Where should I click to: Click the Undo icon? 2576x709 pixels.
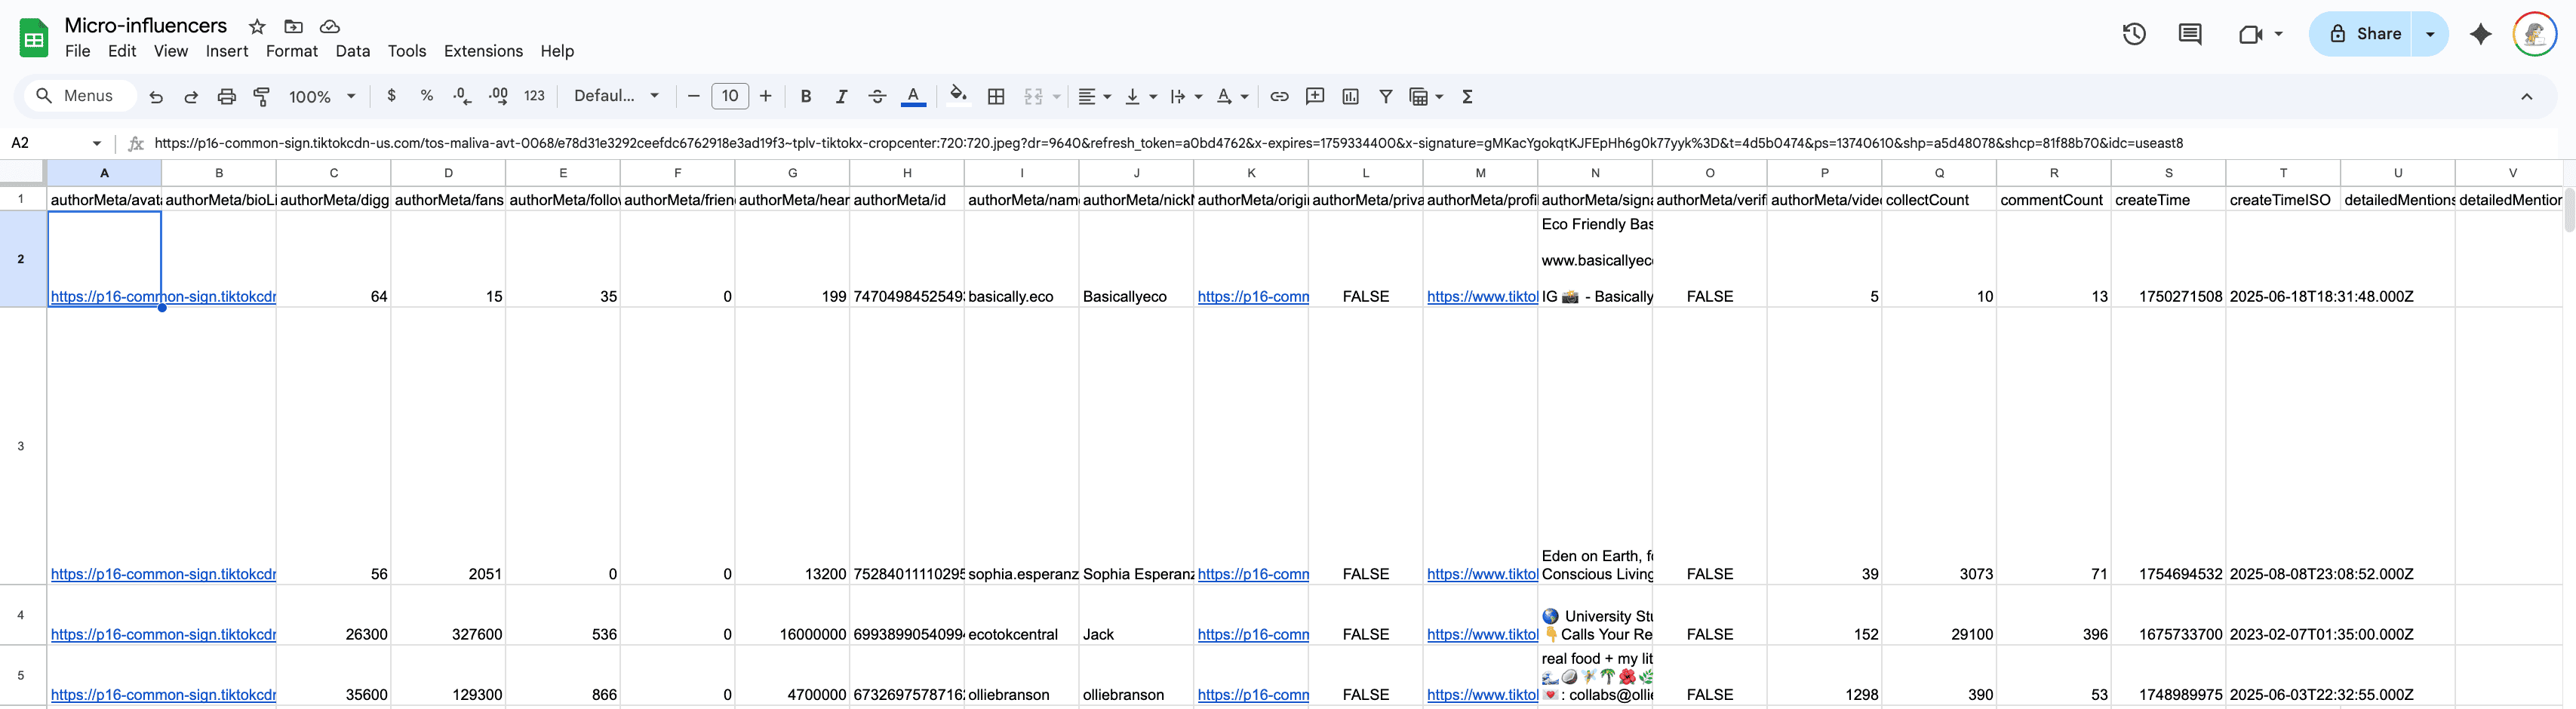156,96
